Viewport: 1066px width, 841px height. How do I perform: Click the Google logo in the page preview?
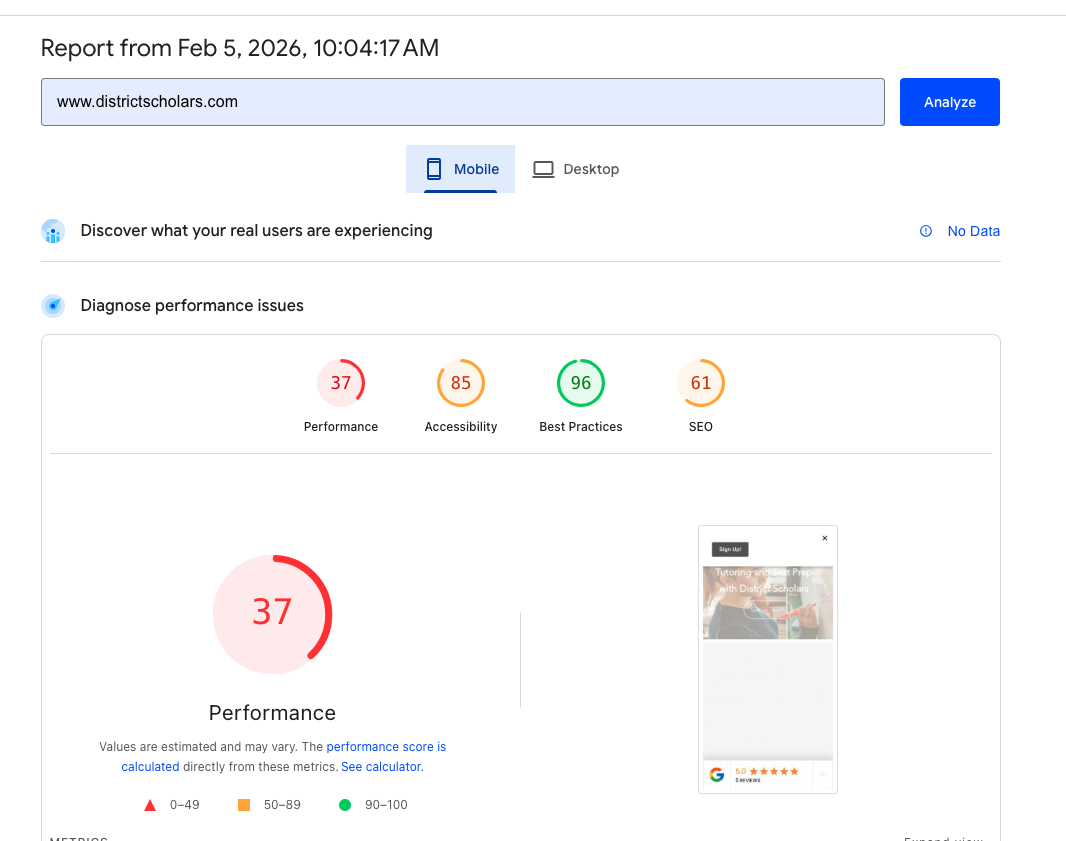(717, 774)
